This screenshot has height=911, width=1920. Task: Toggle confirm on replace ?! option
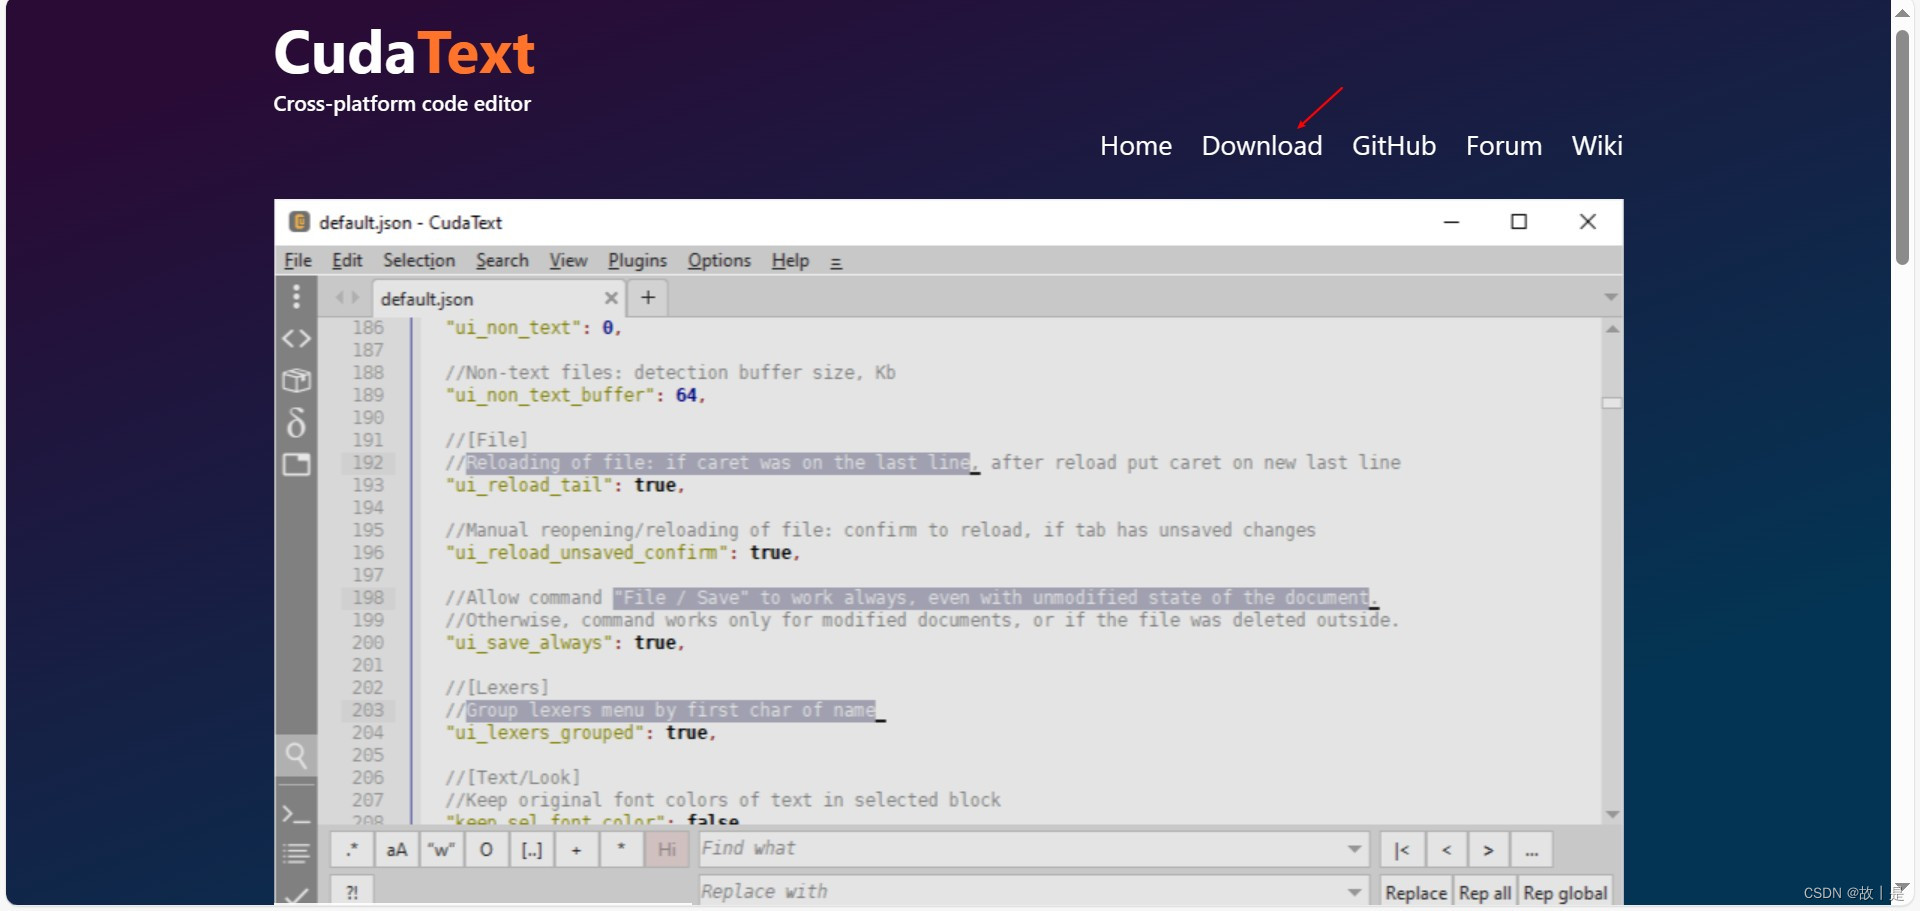click(352, 891)
